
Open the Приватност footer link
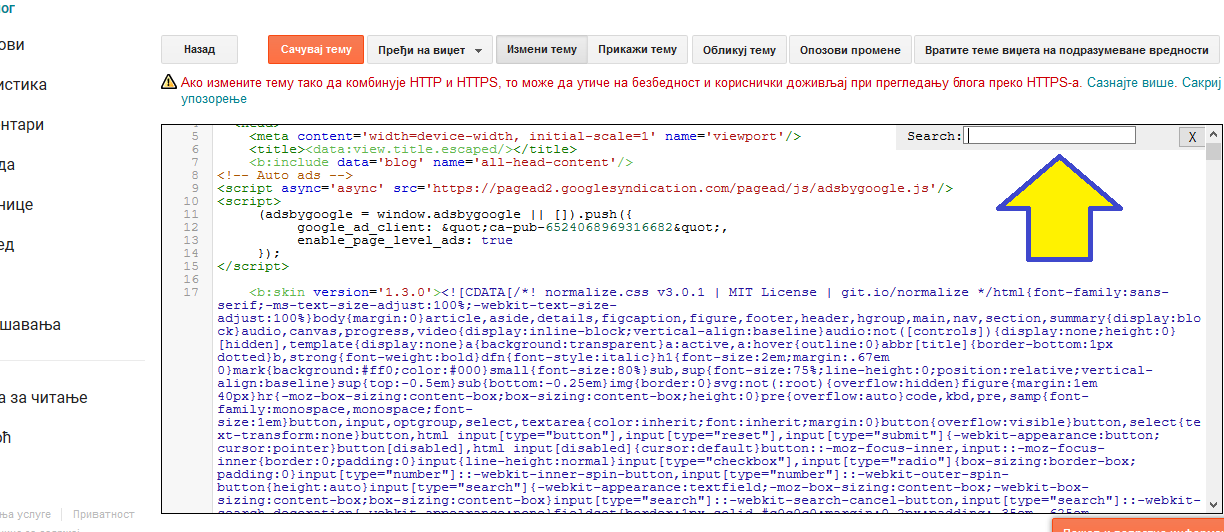(x=102, y=514)
